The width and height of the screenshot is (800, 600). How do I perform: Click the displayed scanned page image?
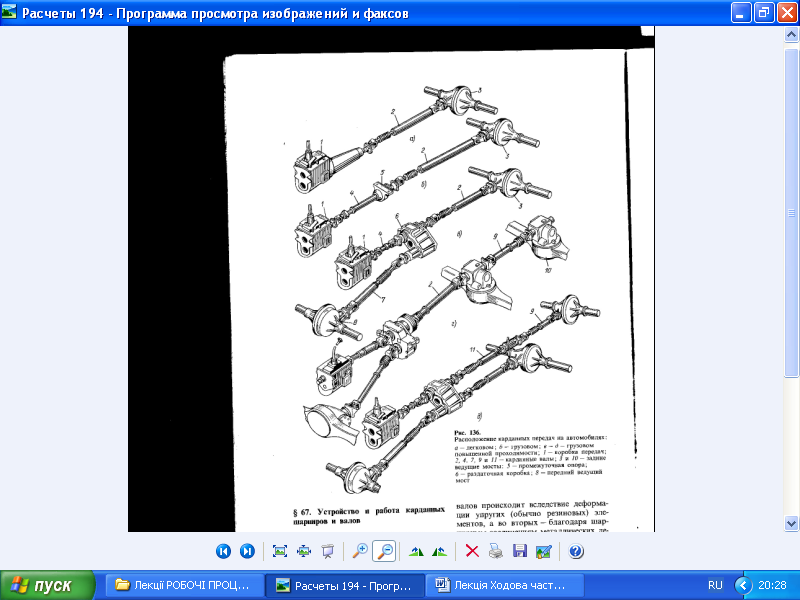[391, 279]
